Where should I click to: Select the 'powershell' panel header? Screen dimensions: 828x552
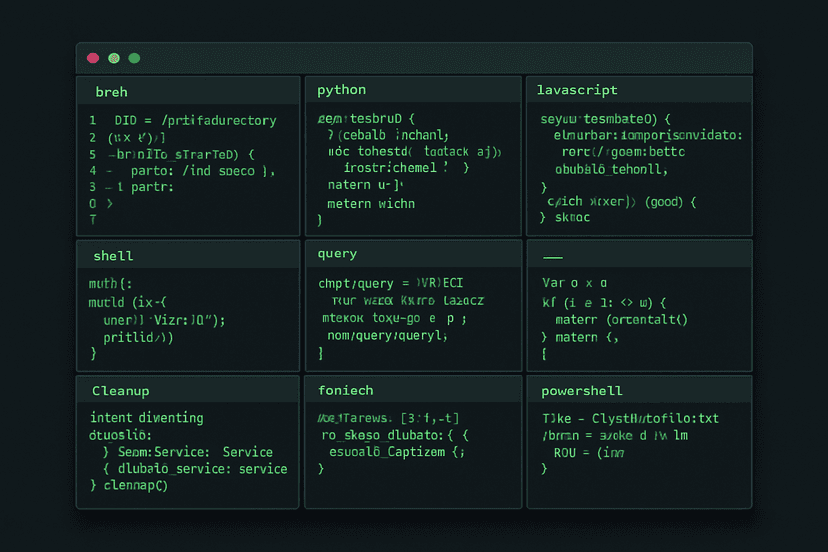point(581,390)
